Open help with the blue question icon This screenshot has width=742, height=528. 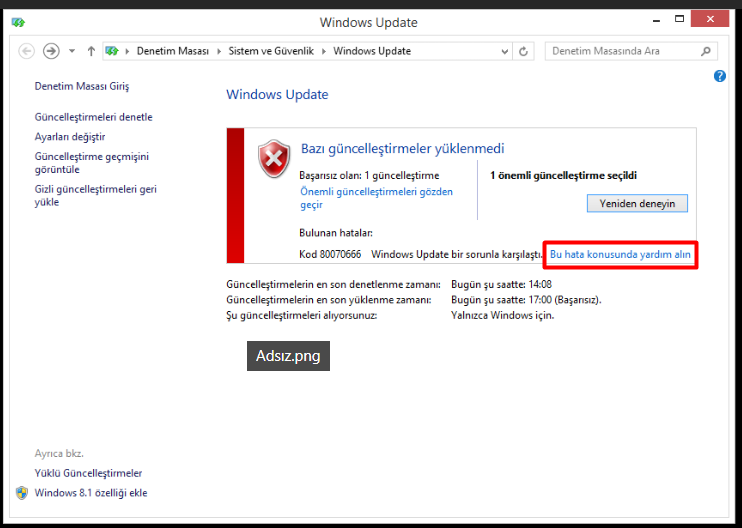click(720, 76)
